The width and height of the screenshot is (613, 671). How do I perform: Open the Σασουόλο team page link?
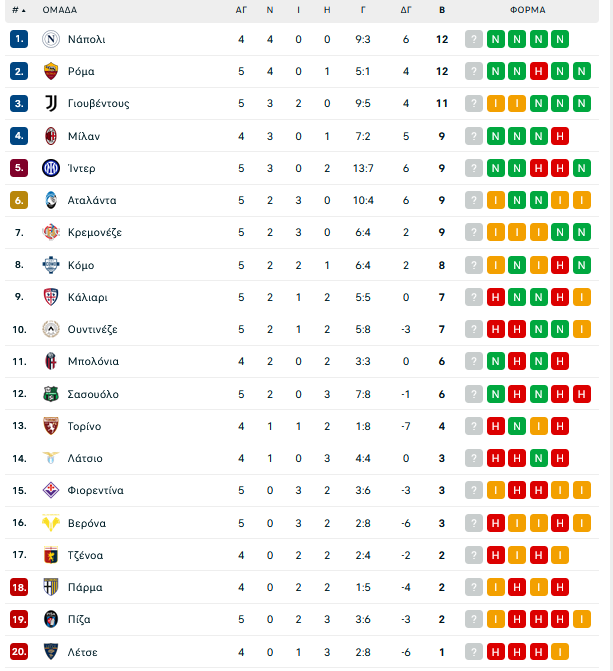93,394
